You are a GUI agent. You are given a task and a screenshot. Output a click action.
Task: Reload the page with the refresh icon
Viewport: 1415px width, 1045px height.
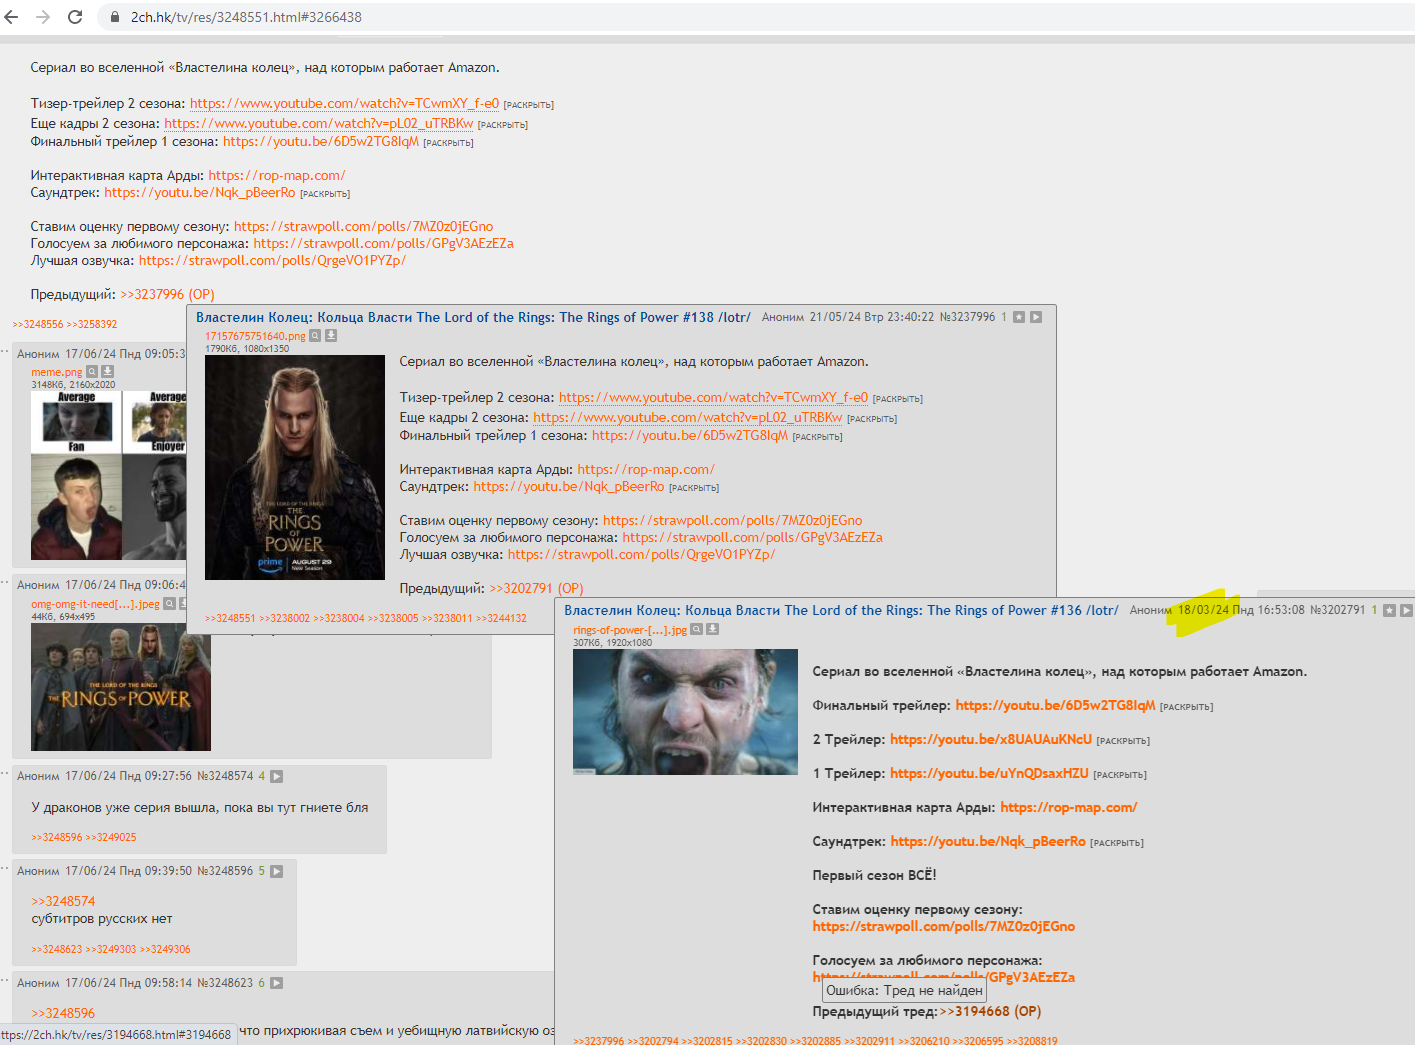(75, 17)
